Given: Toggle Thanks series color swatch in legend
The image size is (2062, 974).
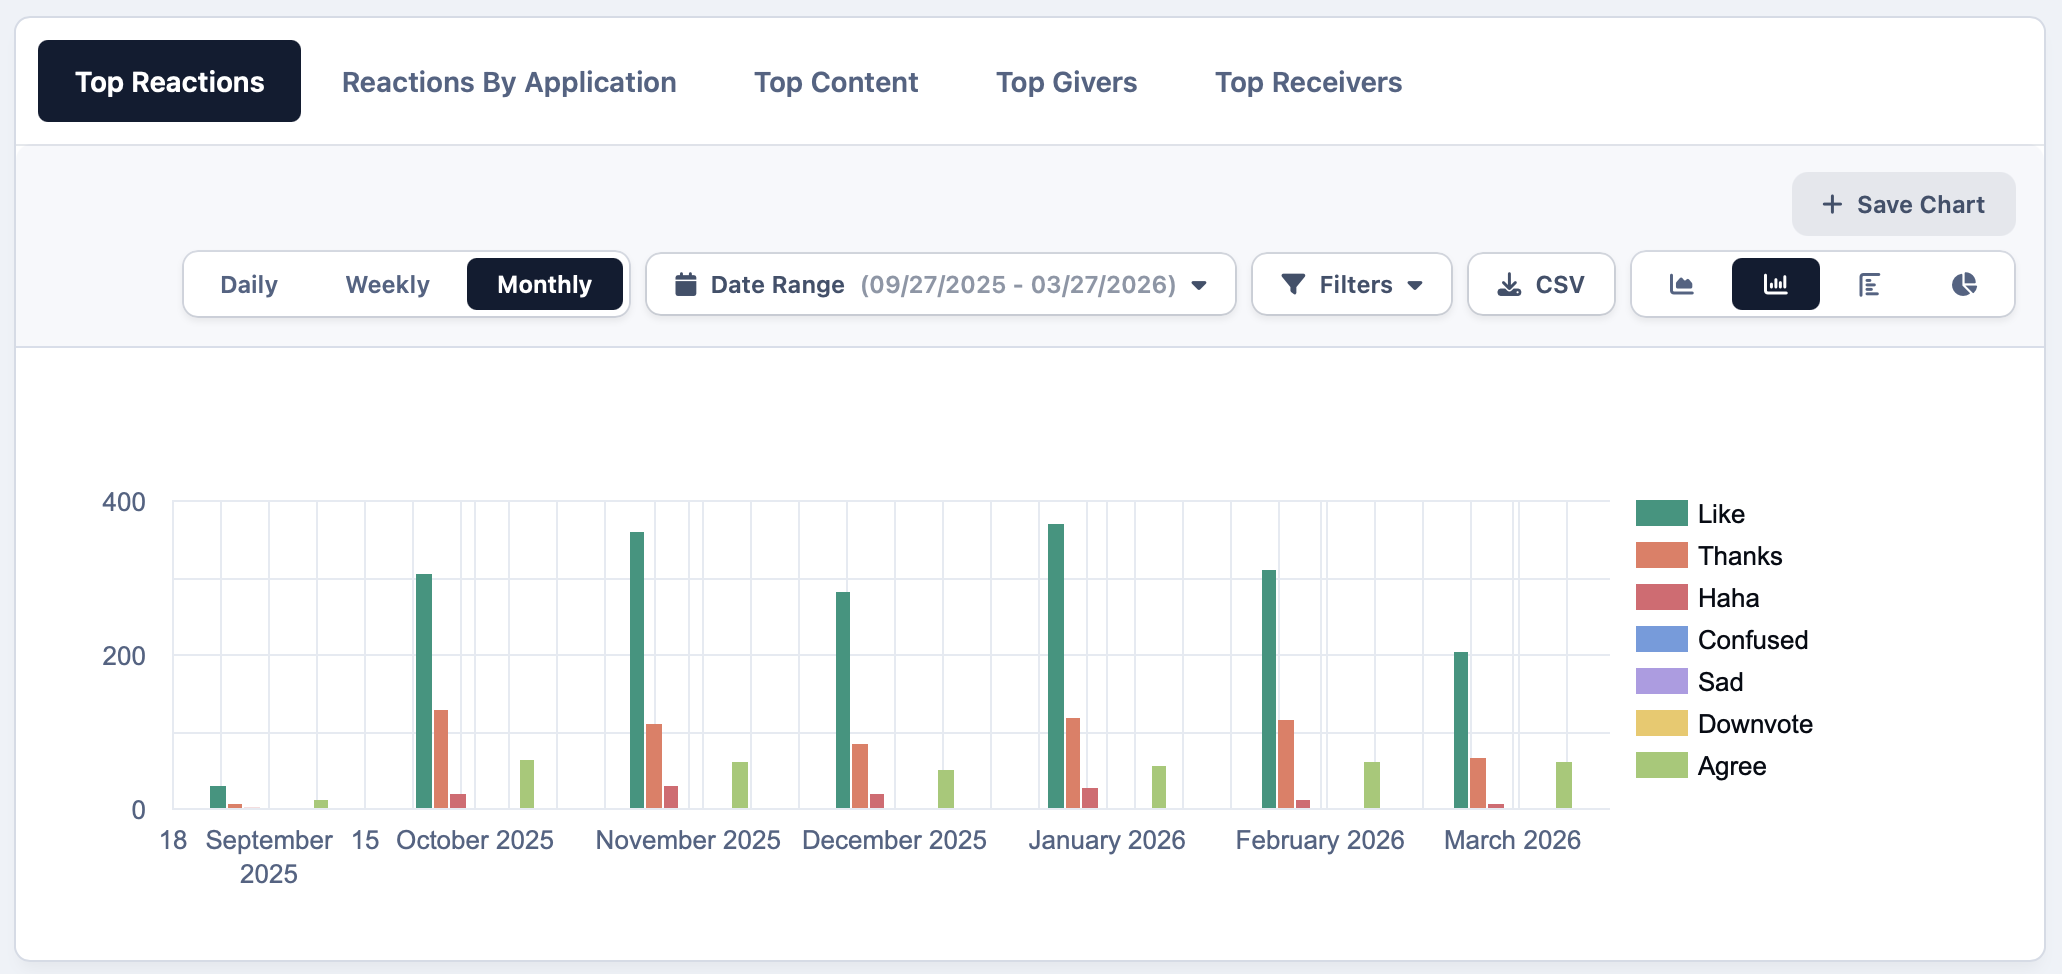Looking at the screenshot, I should coord(1661,555).
